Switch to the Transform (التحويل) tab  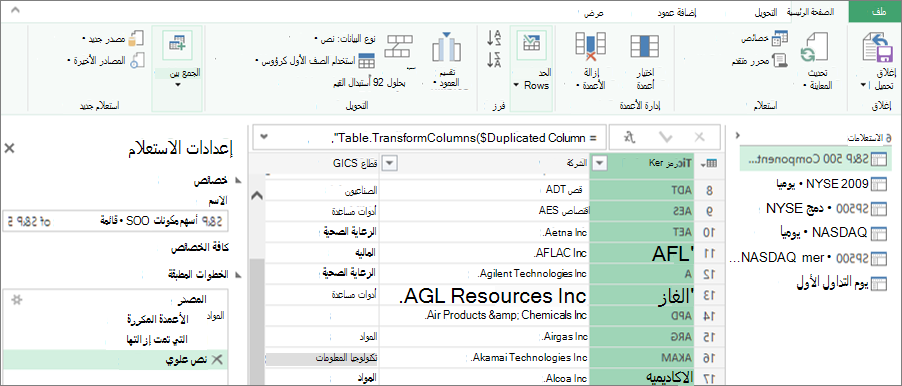click(x=765, y=12)
